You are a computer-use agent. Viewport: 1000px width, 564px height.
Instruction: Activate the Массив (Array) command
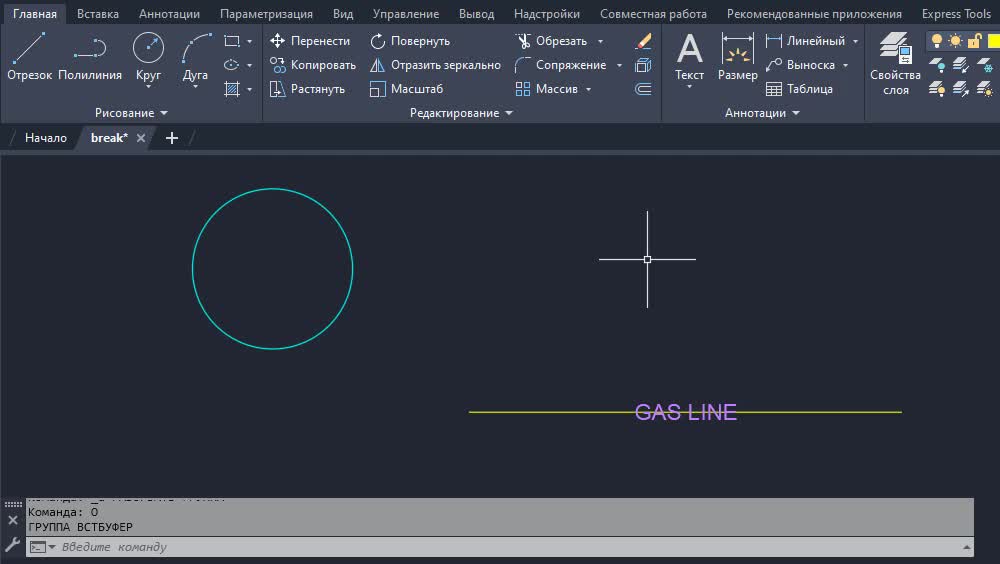pos(547,89)
